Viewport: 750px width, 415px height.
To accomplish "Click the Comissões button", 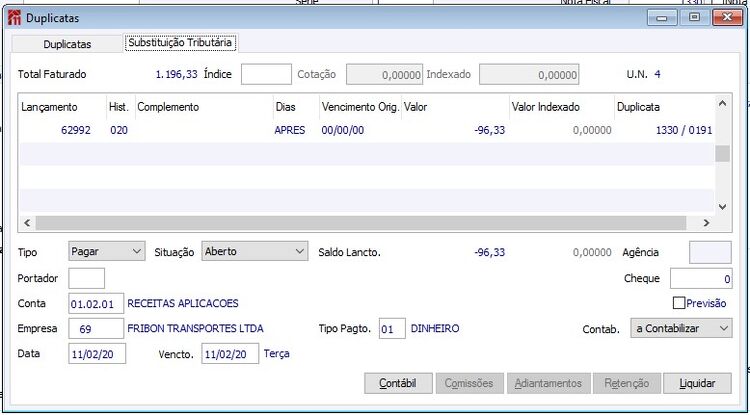I will 469,383.
